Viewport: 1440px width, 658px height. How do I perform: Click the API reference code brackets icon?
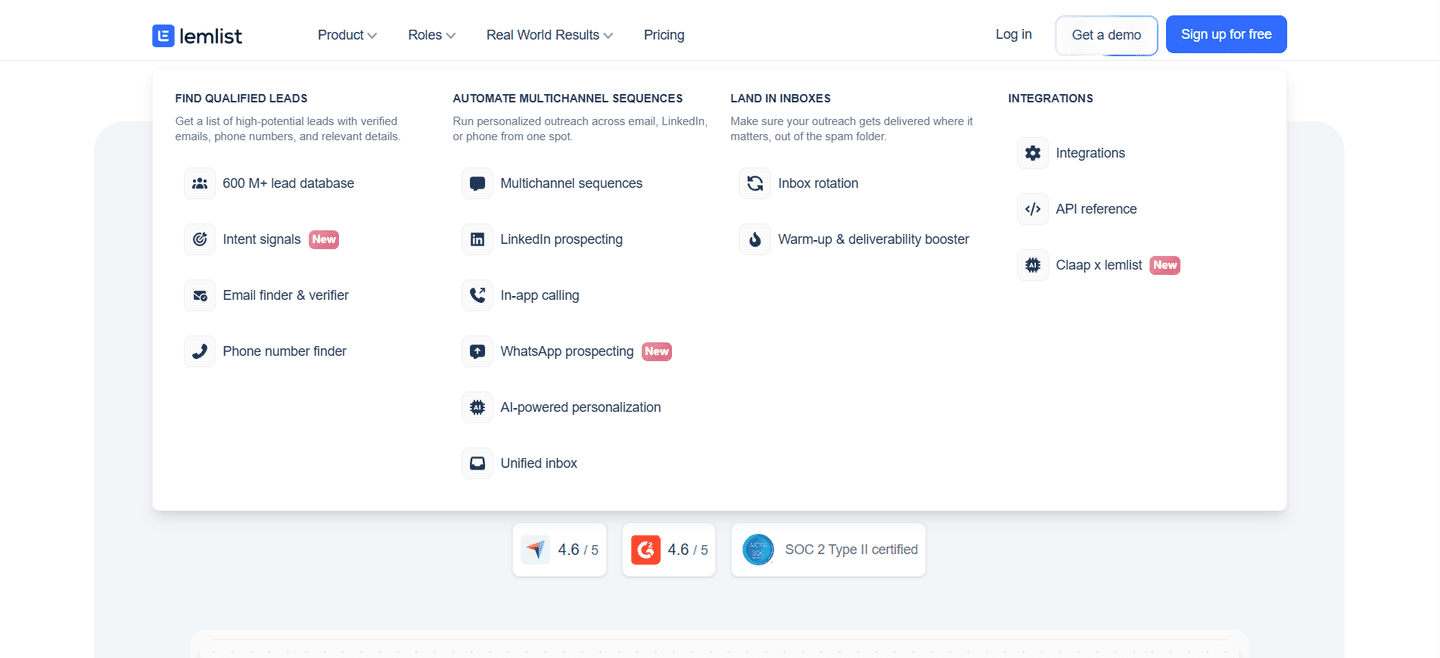tap(1033, 209)
